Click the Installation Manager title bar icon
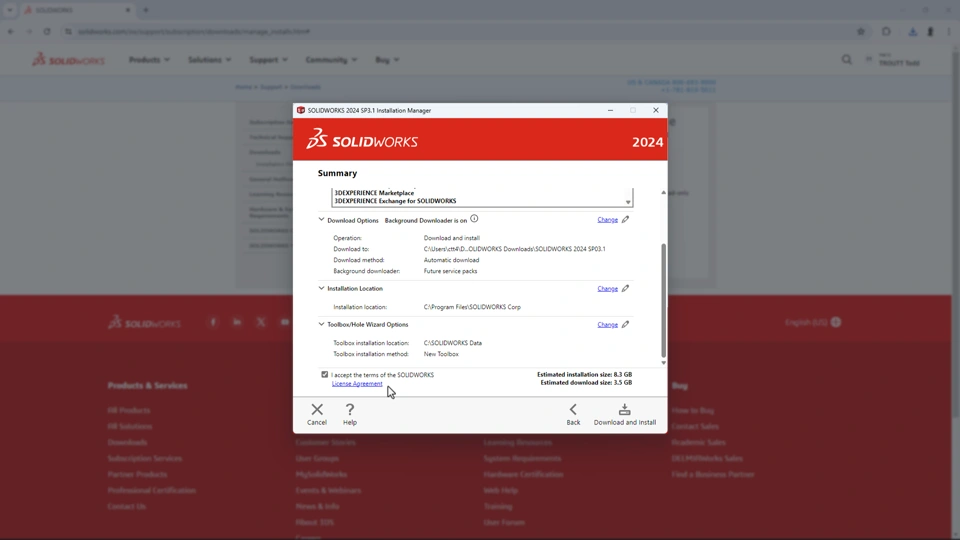Screen dimensions: 960x540 click(301, 110)
